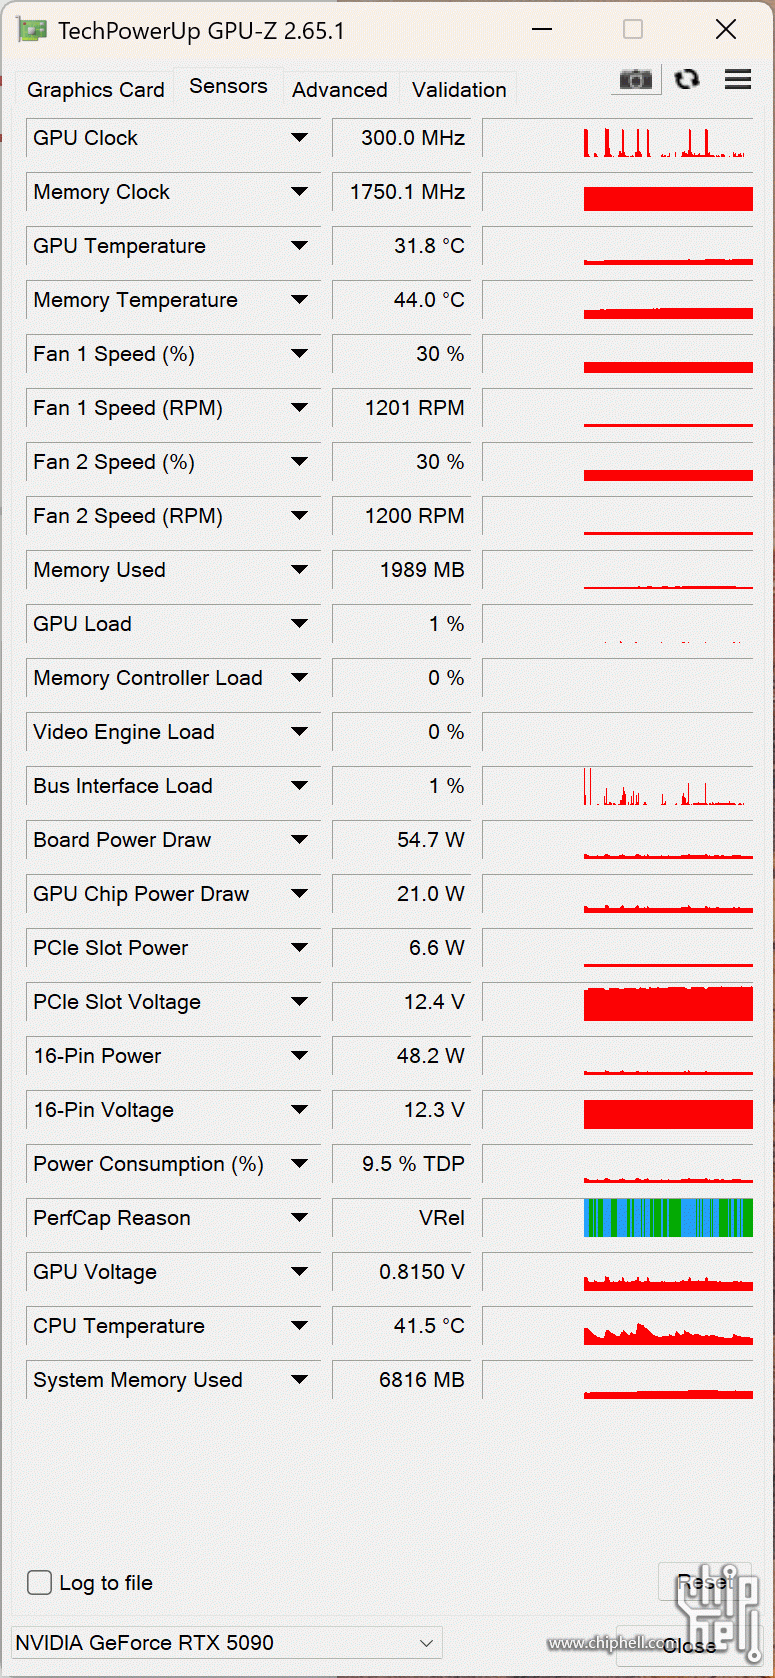Switch to the Graphics Card tab
Viewport: 775px width, 1678px height.
point(96,90)
